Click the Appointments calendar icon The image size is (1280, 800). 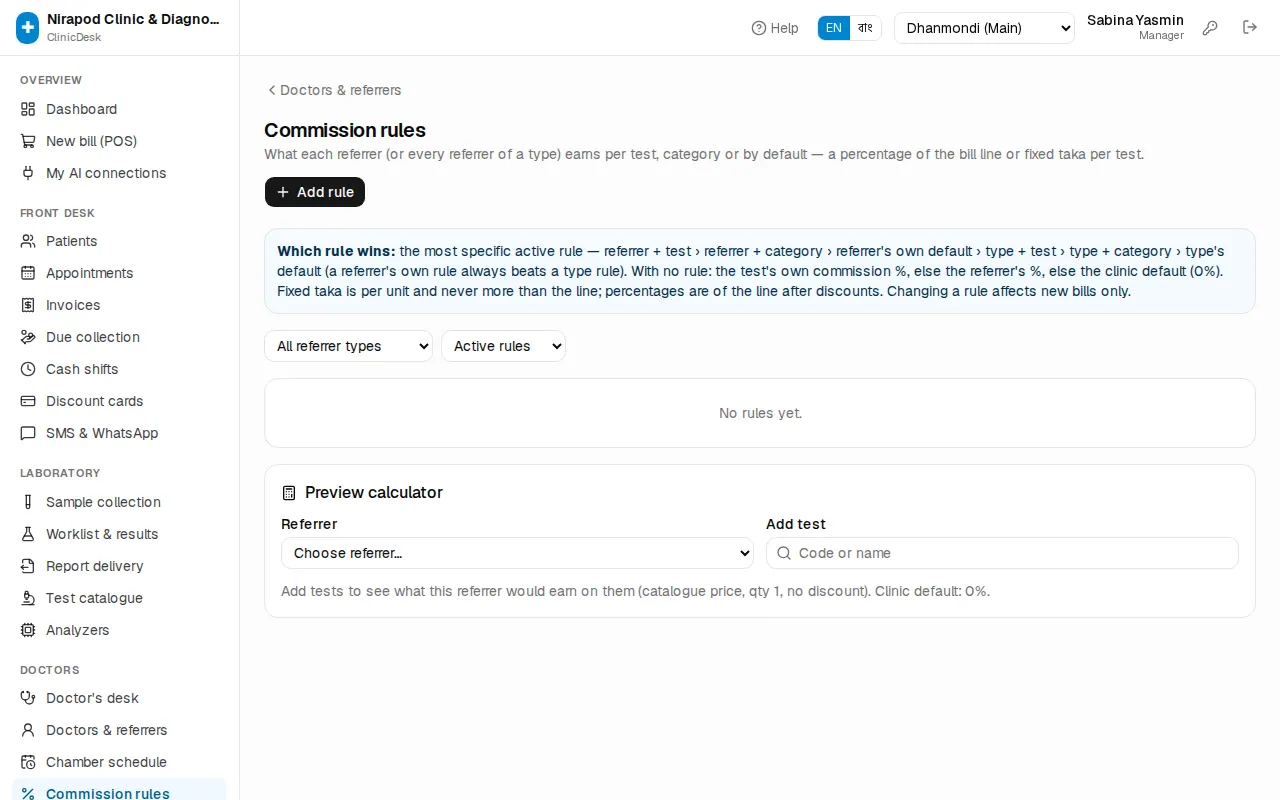point(28,273)
